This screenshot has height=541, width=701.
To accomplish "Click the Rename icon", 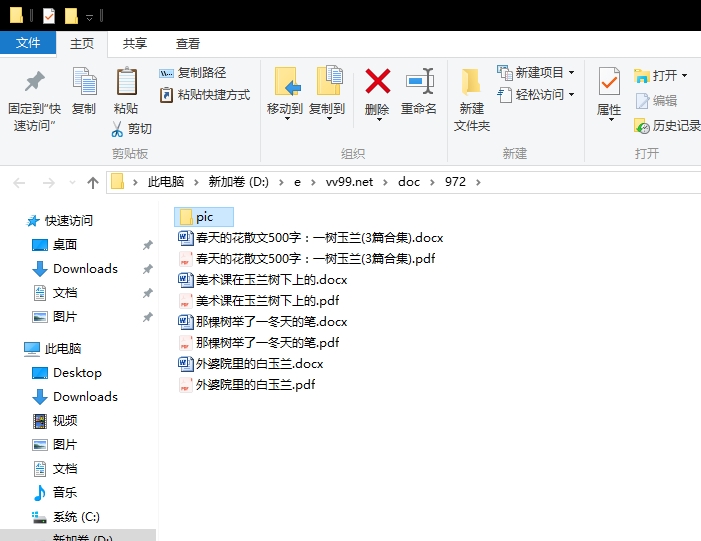I will 420,81.
